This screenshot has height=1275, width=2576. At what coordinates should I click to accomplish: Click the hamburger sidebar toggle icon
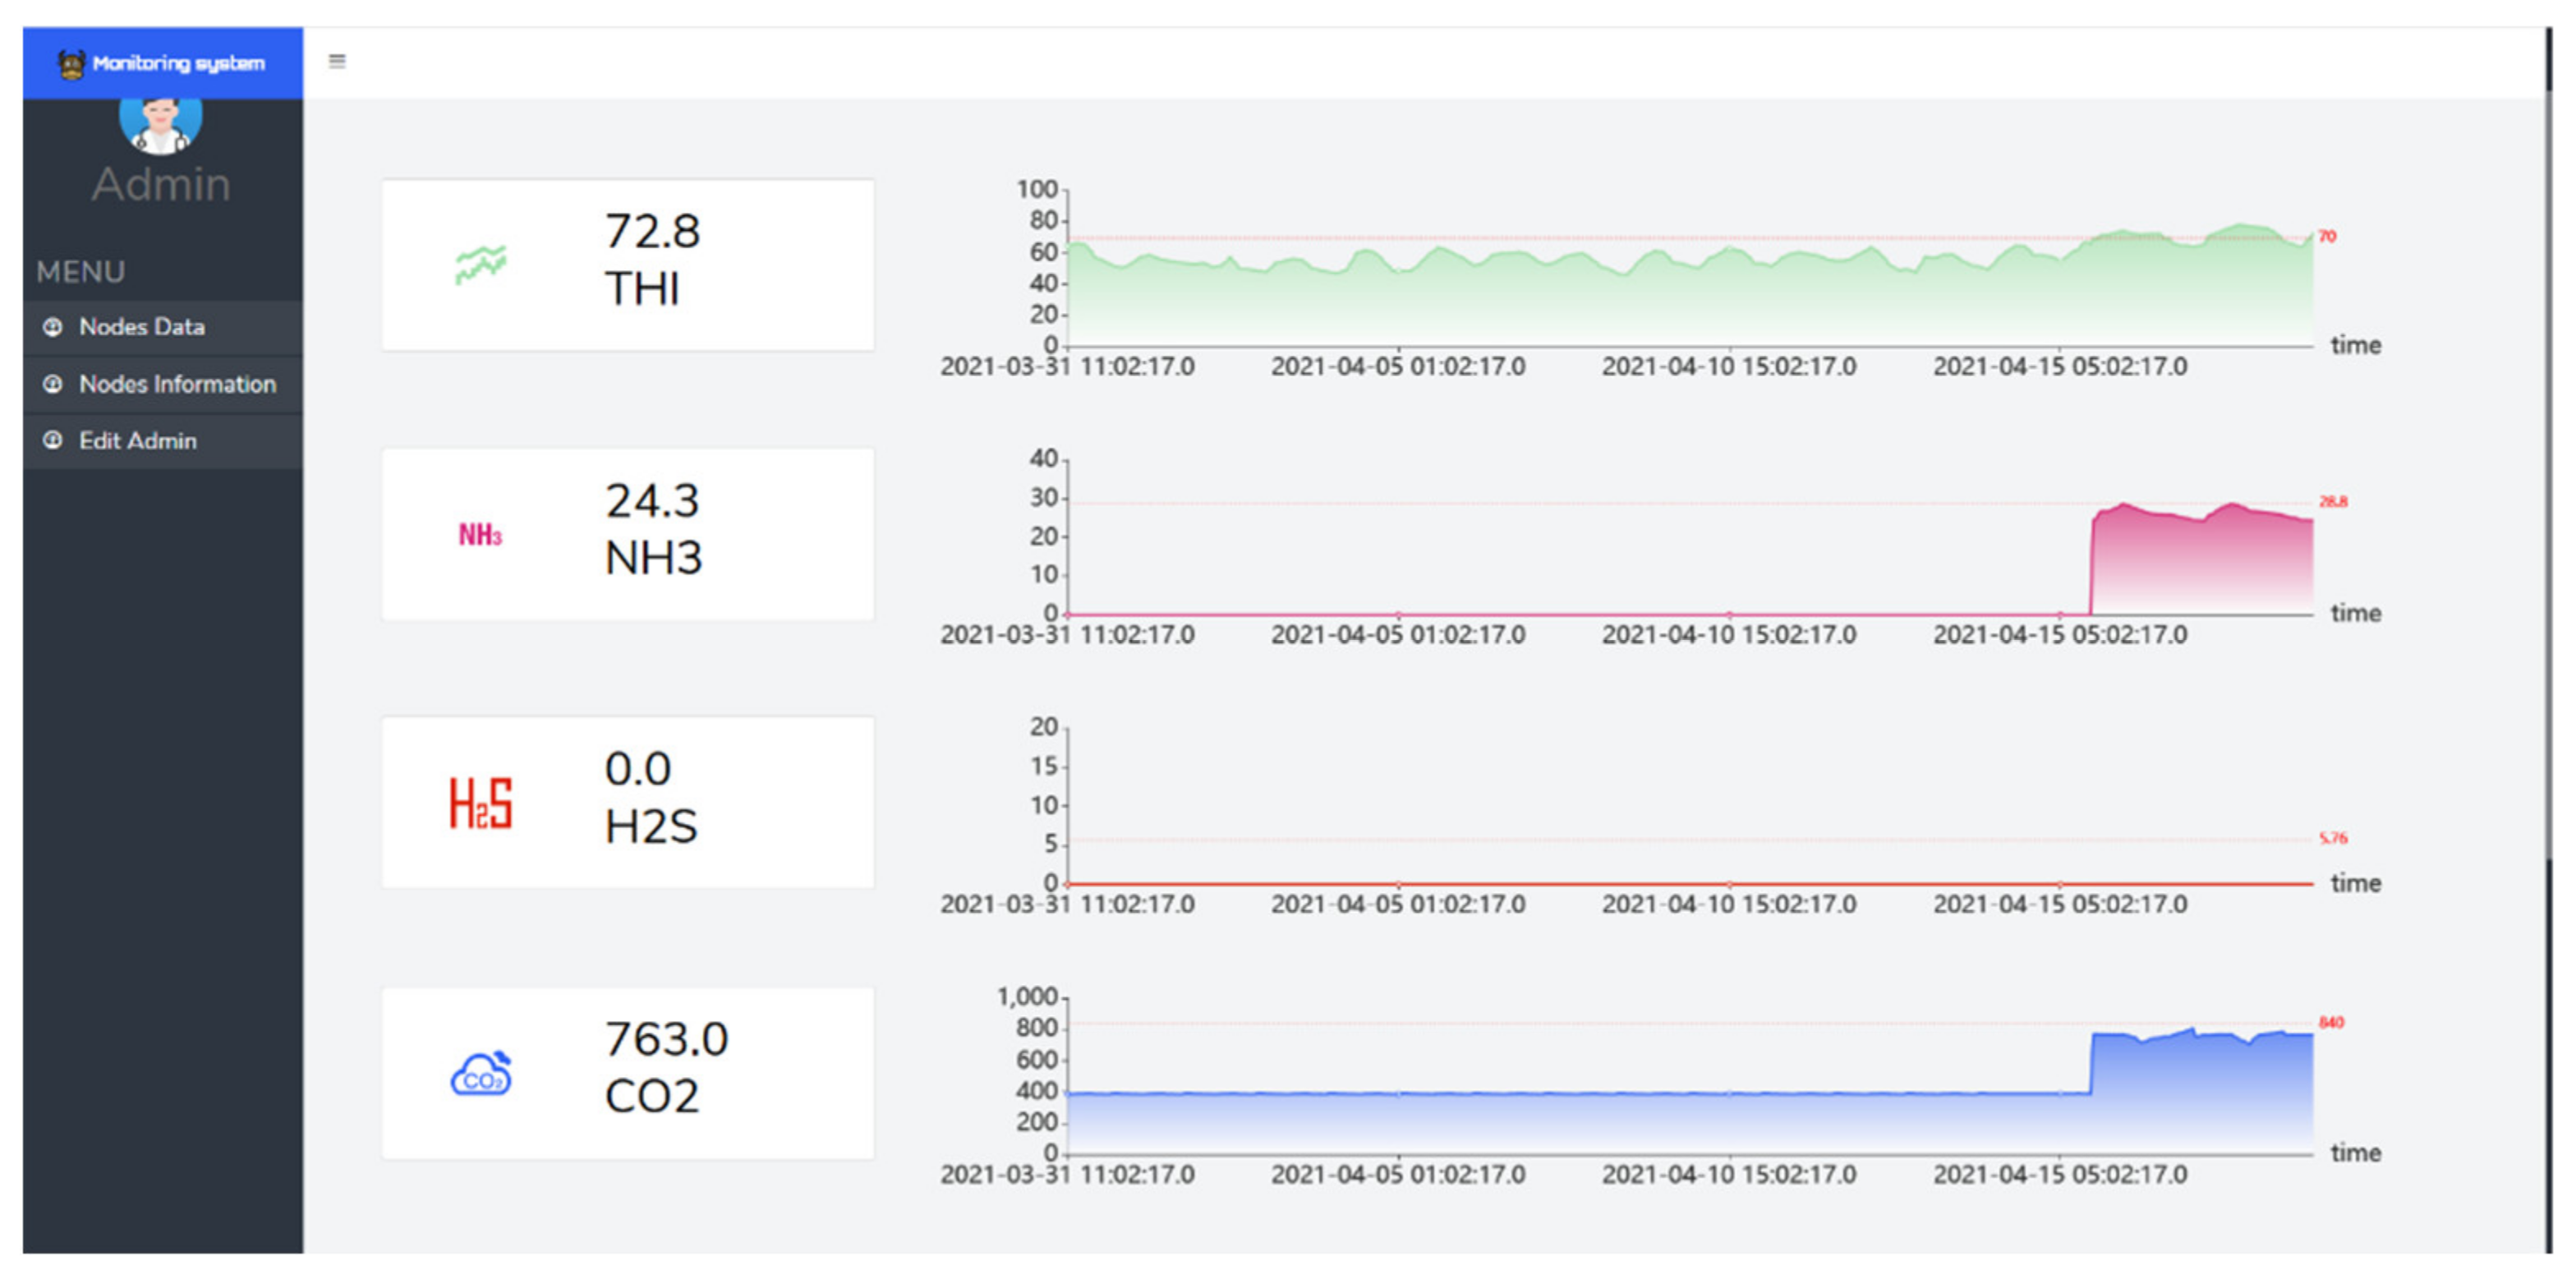click(x=337, y=61)
